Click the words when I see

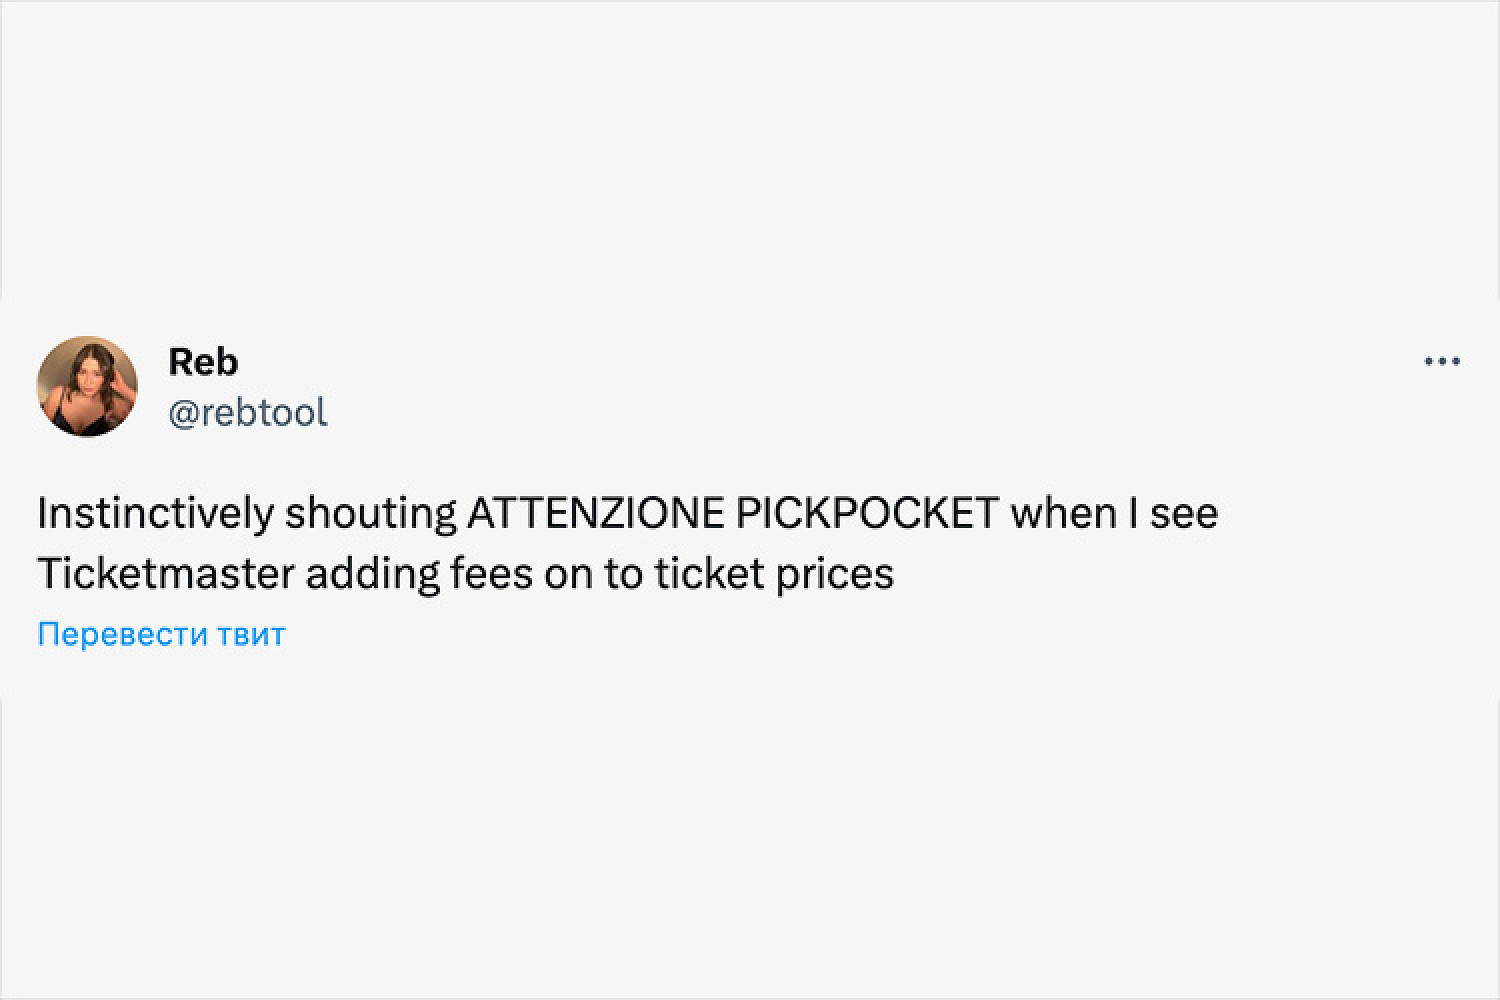pyautogui.click(x=1114, y=513)
